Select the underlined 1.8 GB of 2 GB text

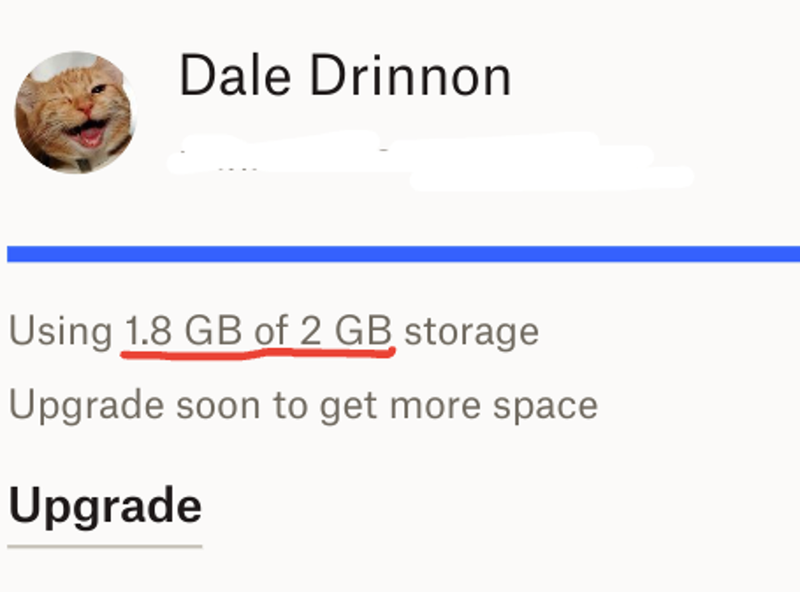(x=258, y=330)
